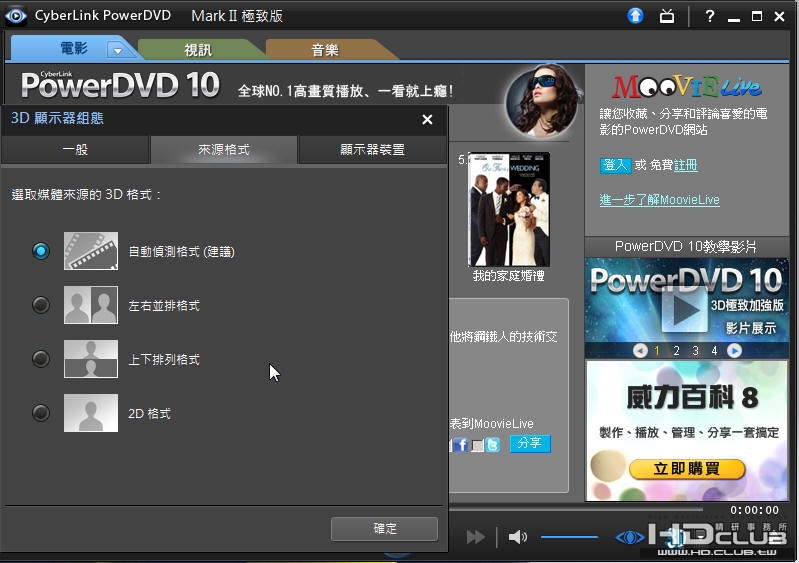Click the gray icon between Facebook and Twitter
This screenshot has width=799, height=563.
477,446
